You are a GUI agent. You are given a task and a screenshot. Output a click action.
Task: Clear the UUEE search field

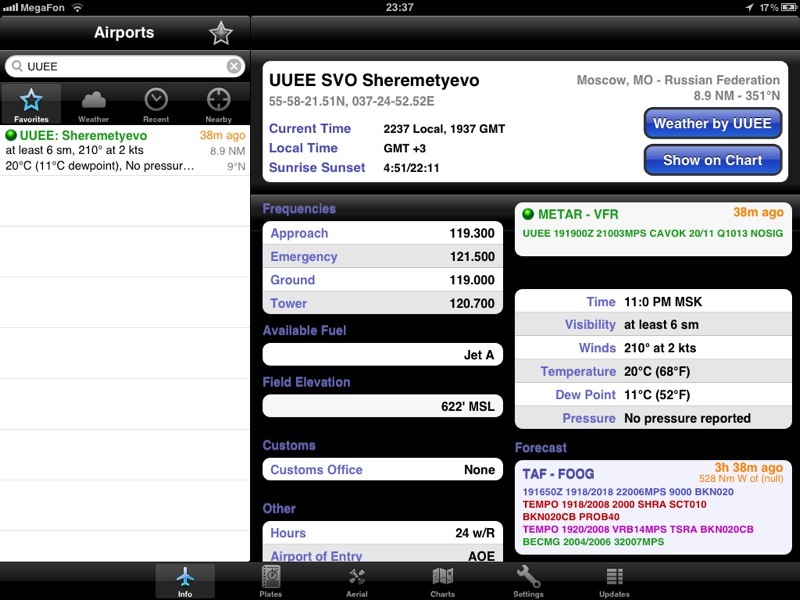pyautogui.click(x=233, y=67)
